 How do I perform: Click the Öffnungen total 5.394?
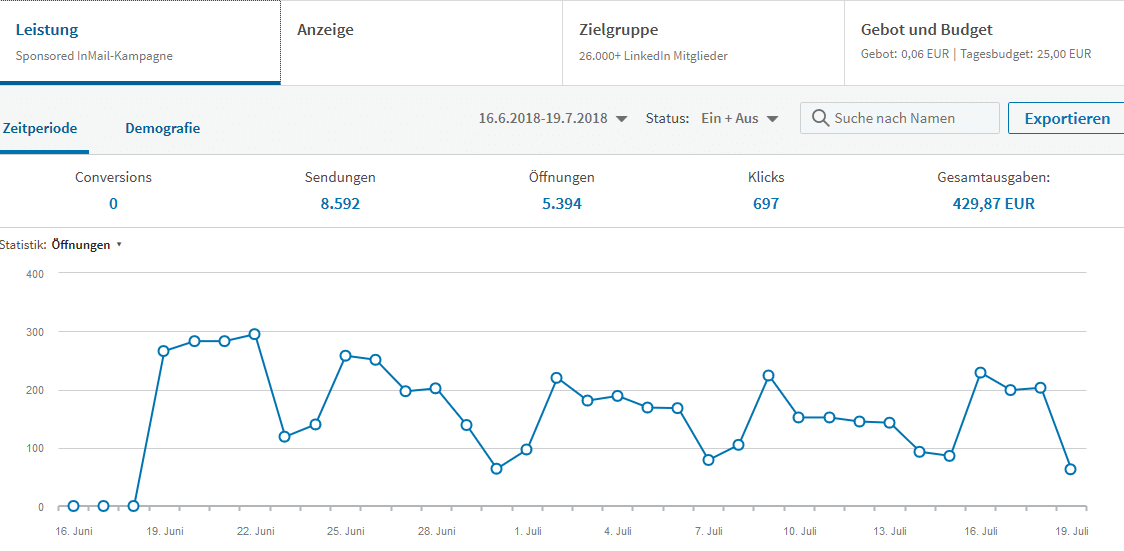tap(561, 204)
